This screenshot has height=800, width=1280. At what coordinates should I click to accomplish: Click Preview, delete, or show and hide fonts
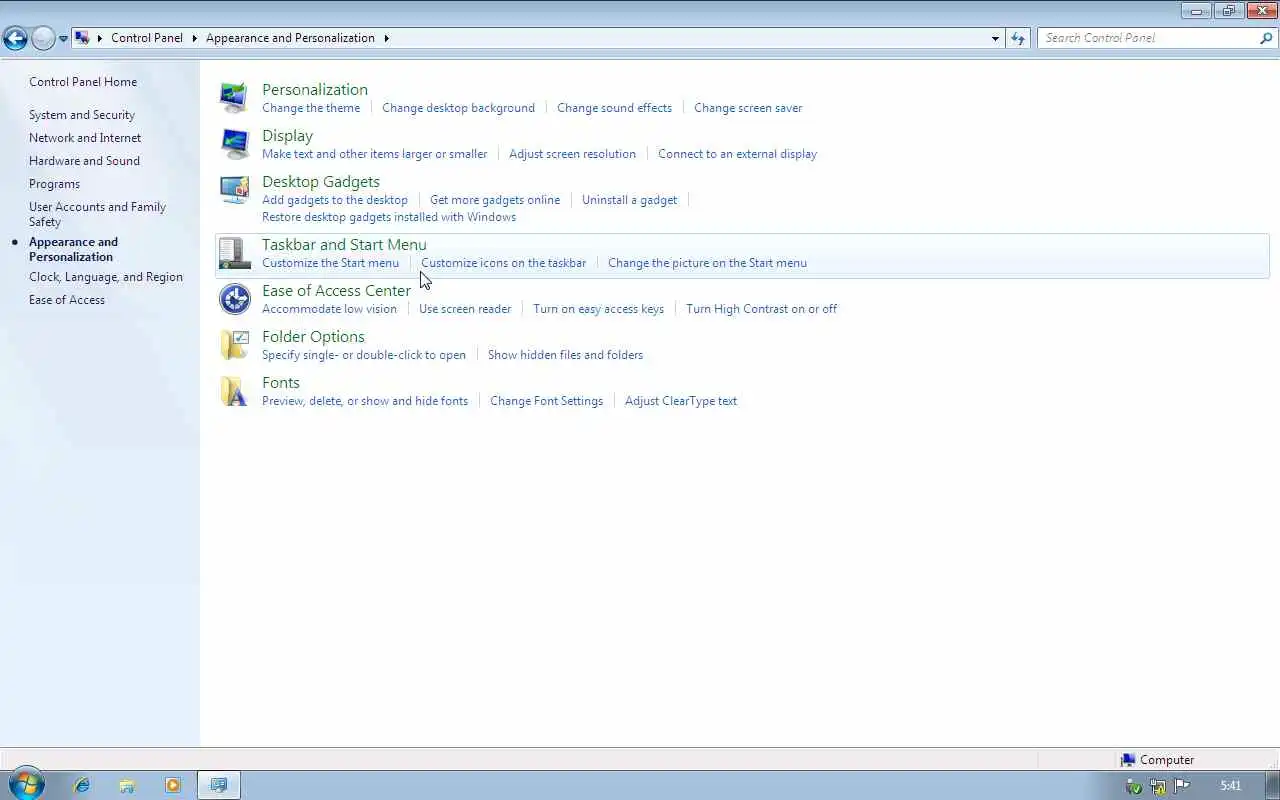pos(365,401)
